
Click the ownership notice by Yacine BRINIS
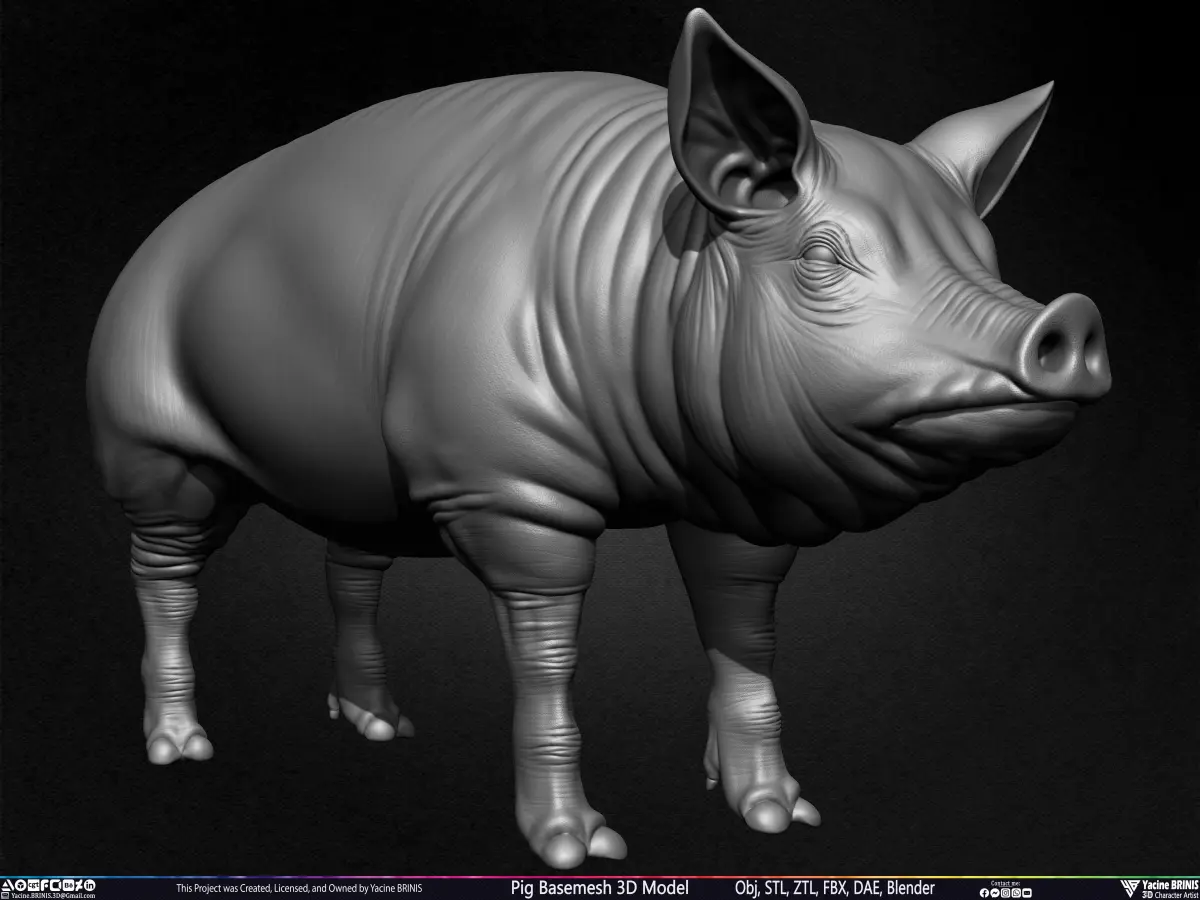tap(299, 888)
